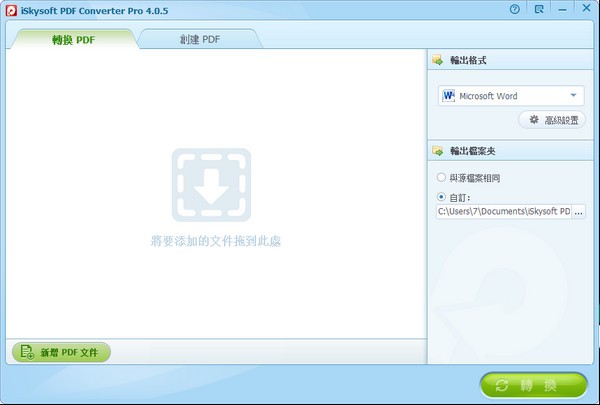Minimize the iSkysoft PDF Converter window
The image size is (600, 405).
coord(562,10)
